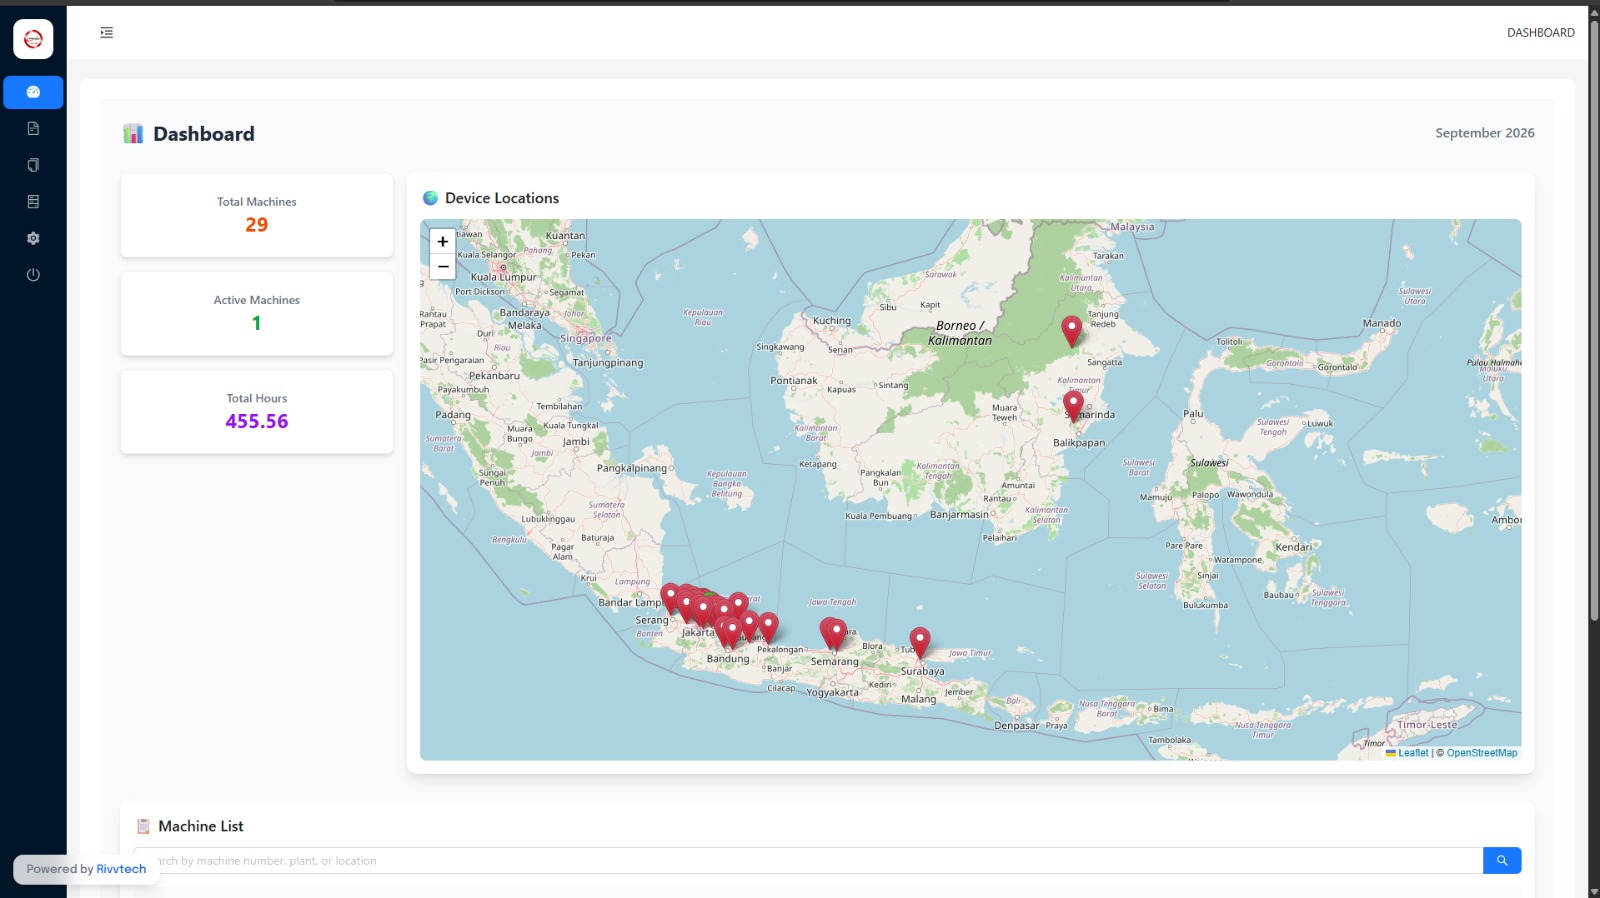Click the clipboard icon beside Machine List
The height and width of the screenshot is (898, 1600).
coord(143,826)
